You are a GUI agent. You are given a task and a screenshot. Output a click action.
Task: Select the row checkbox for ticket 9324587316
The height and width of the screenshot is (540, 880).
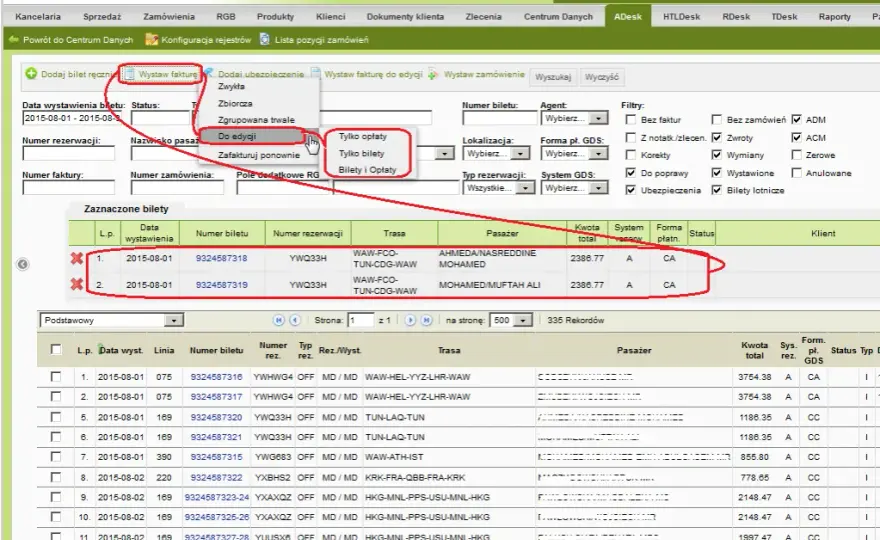click(x=56, y=377)
